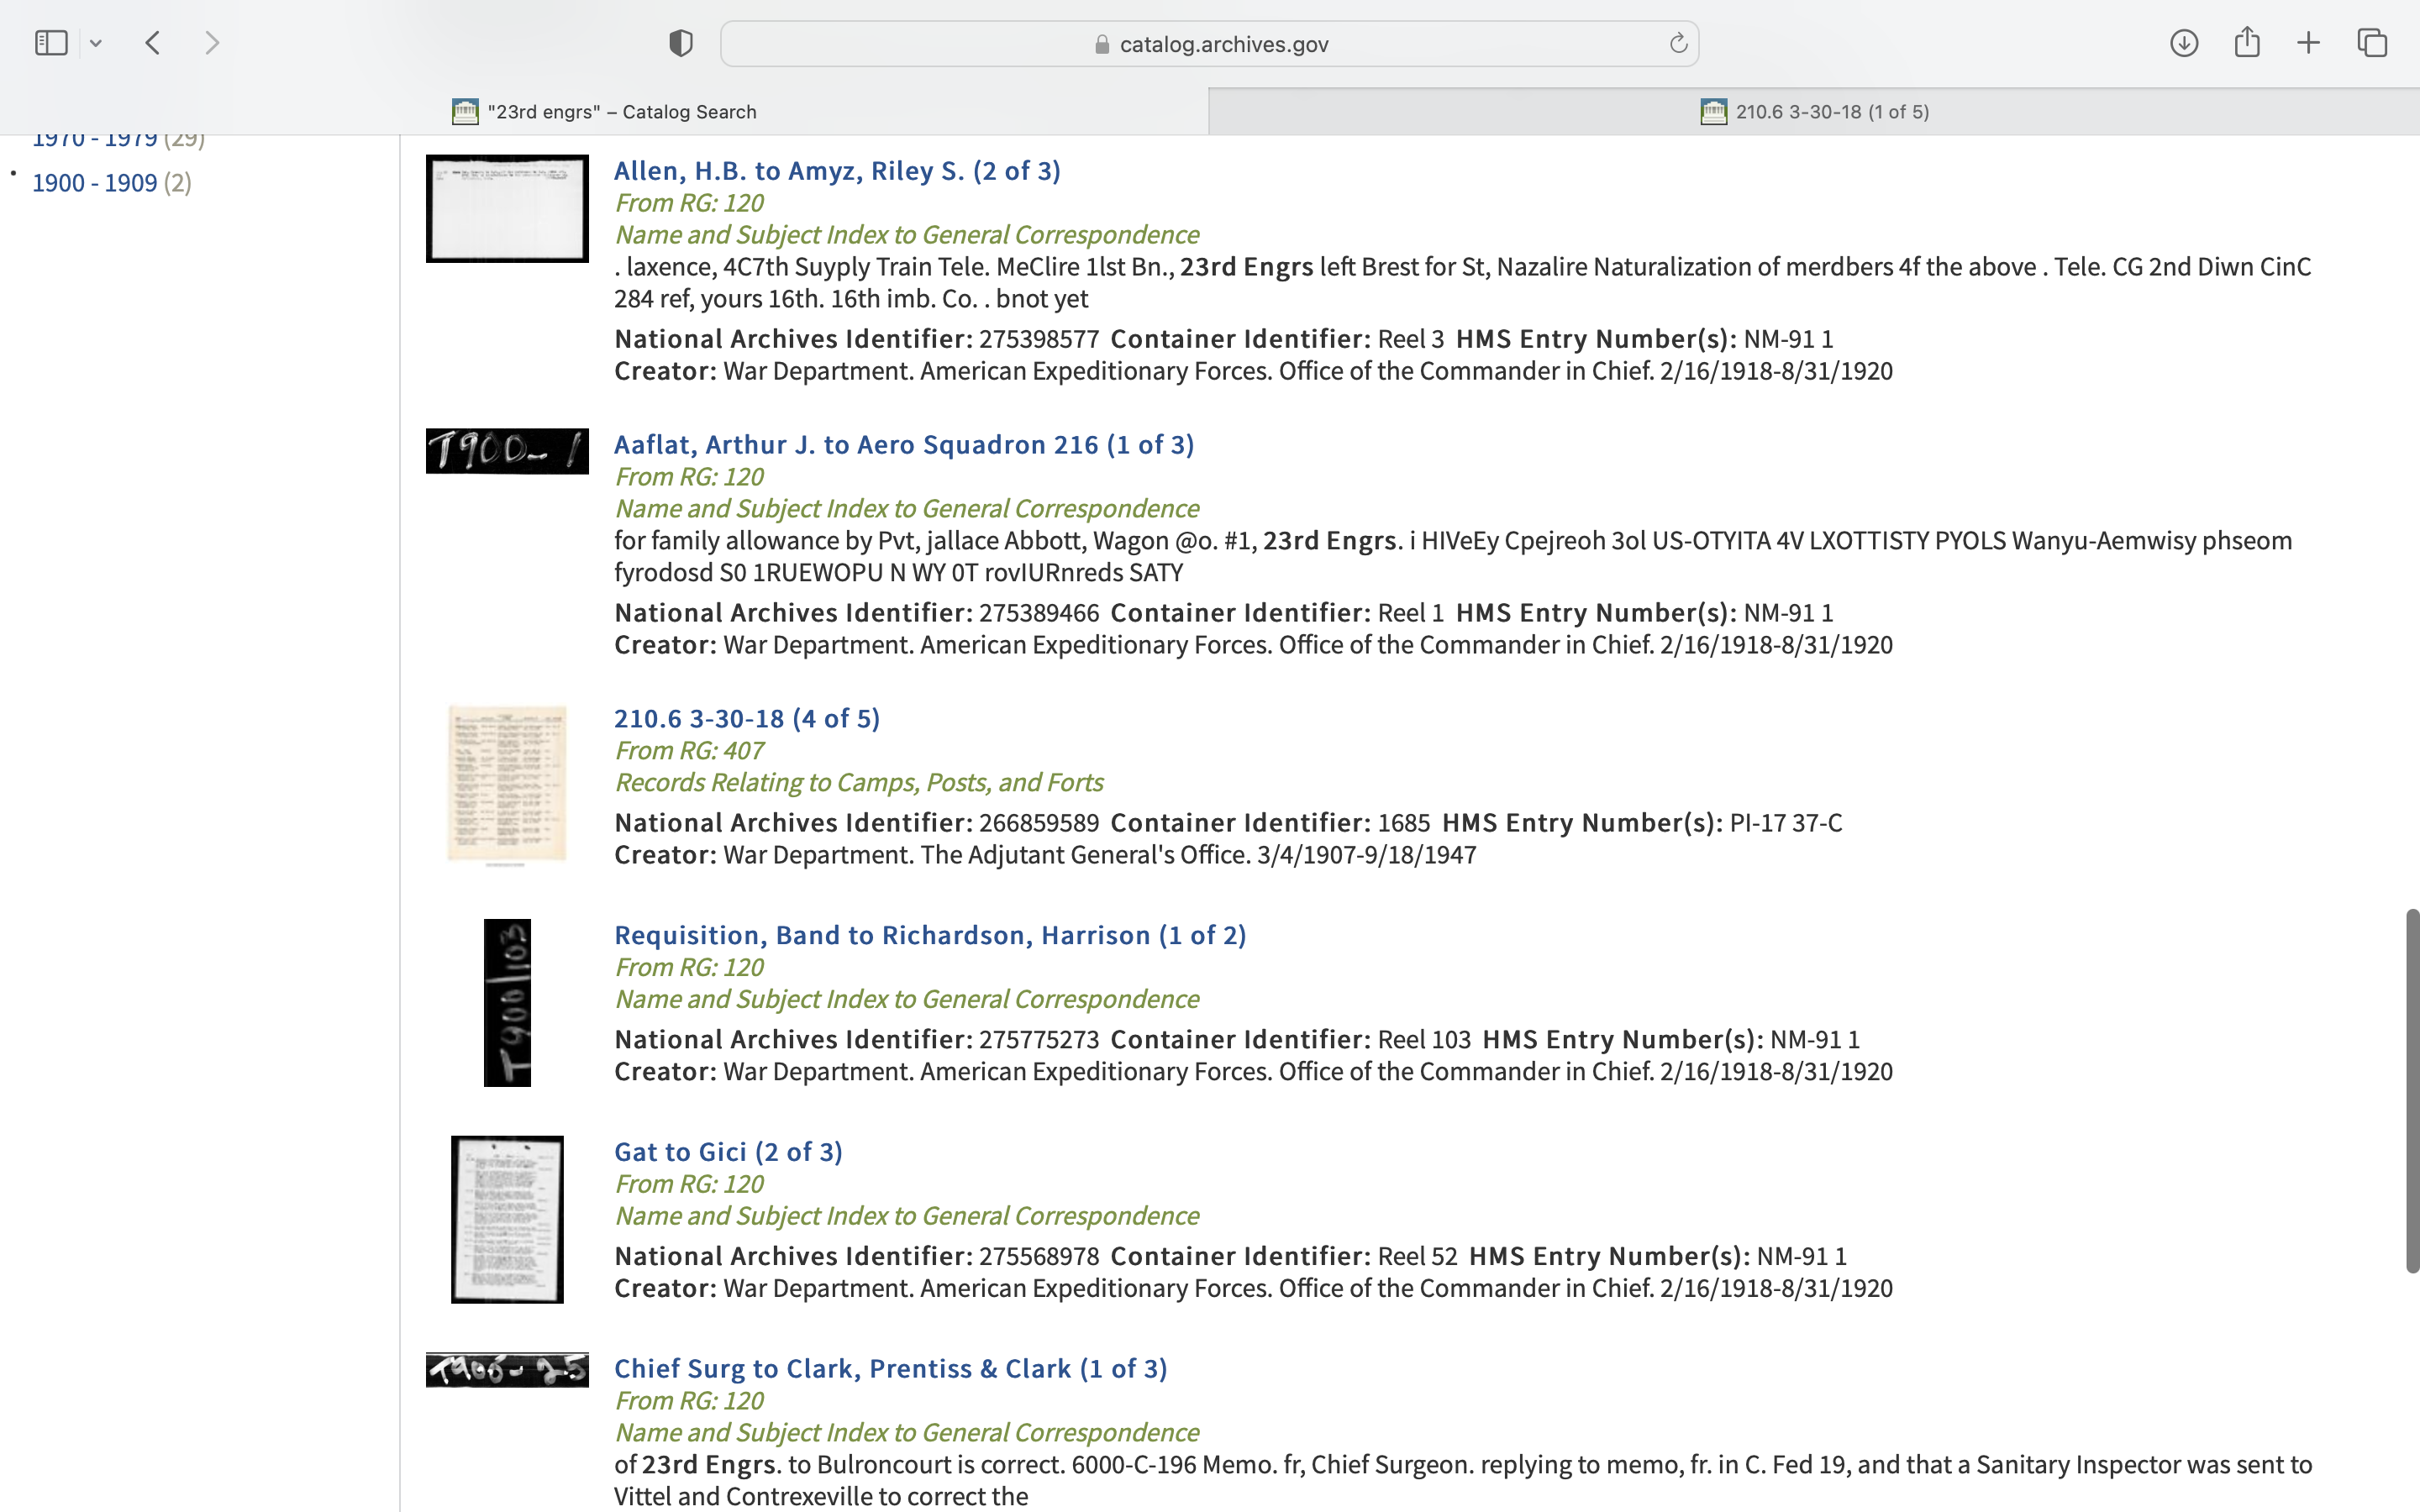The width and height of the screenshot is (2420, 1512).
Task: Open the share sheet icon
Action: click(x=2247, y=43)
